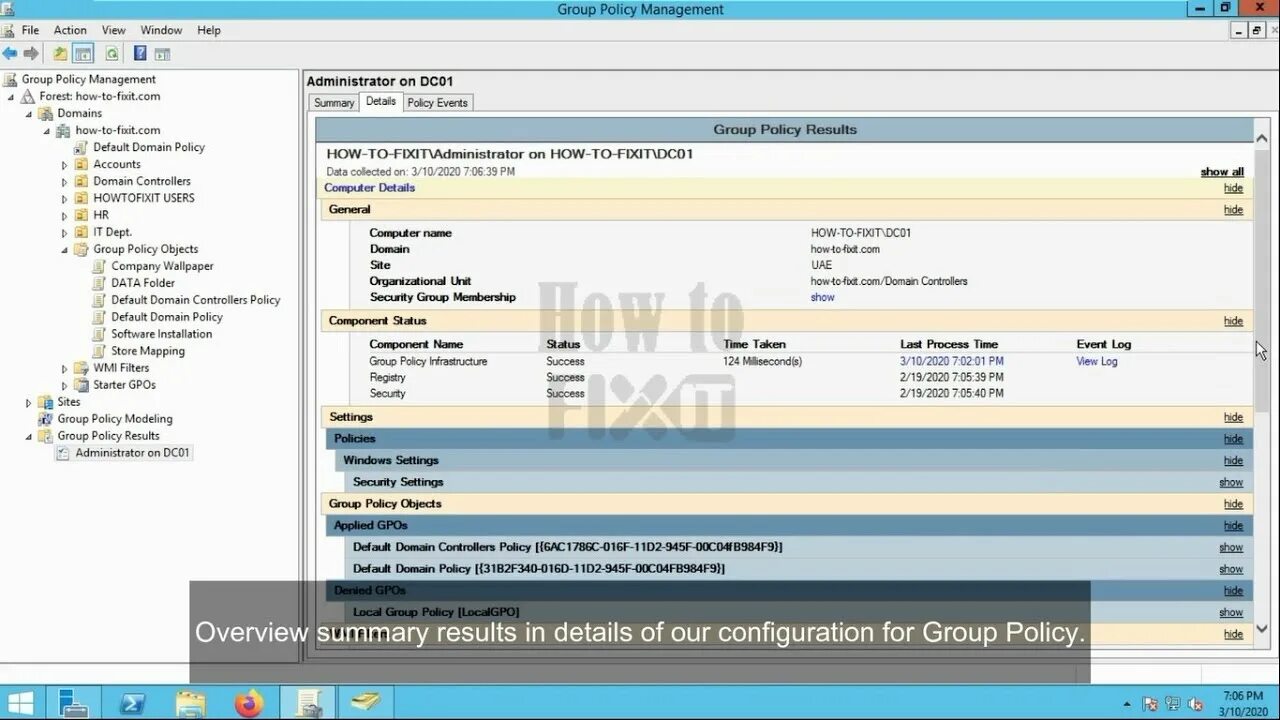Select Administrator on DC01 results node
Viewport: 1280px width, 720px height.
click(132, 453)
